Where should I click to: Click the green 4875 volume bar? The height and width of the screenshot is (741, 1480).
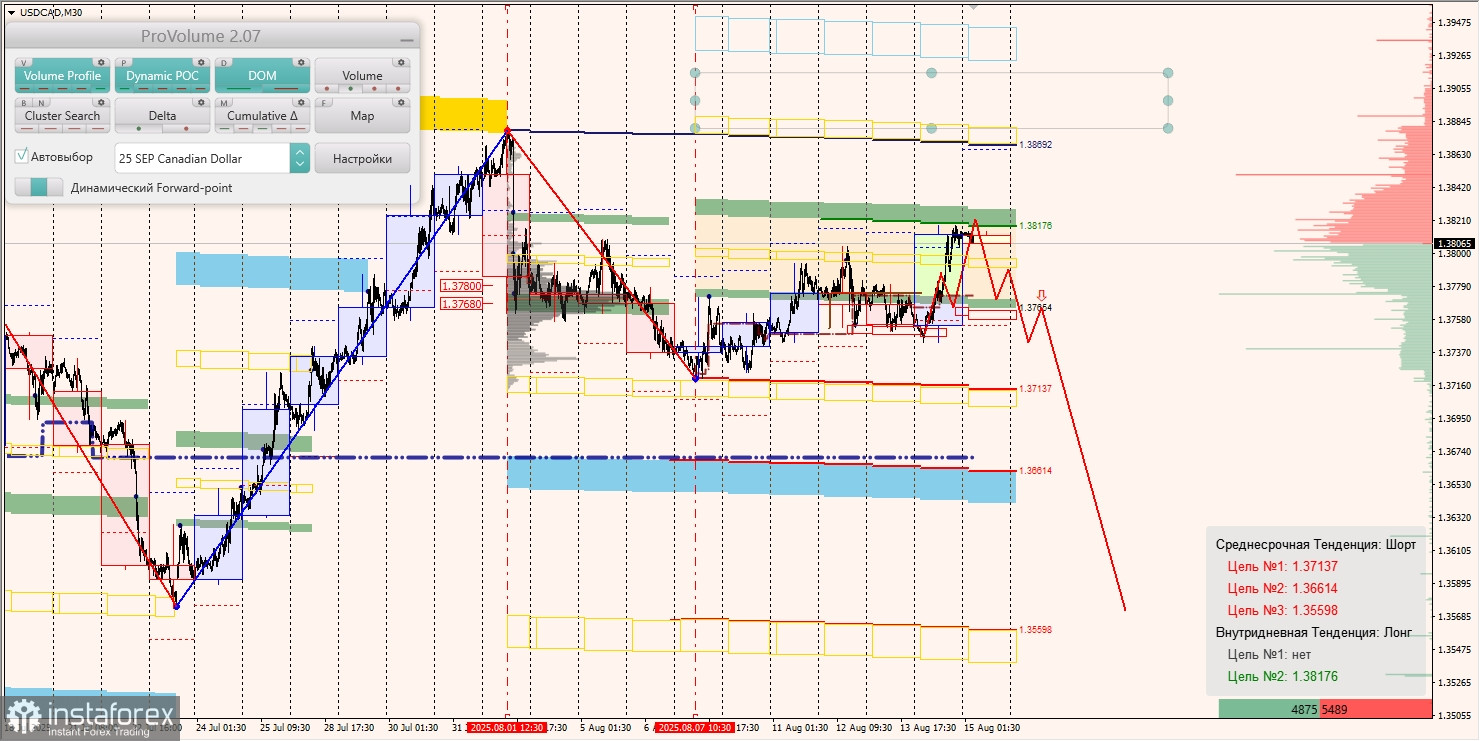(x=1269, y=709)
